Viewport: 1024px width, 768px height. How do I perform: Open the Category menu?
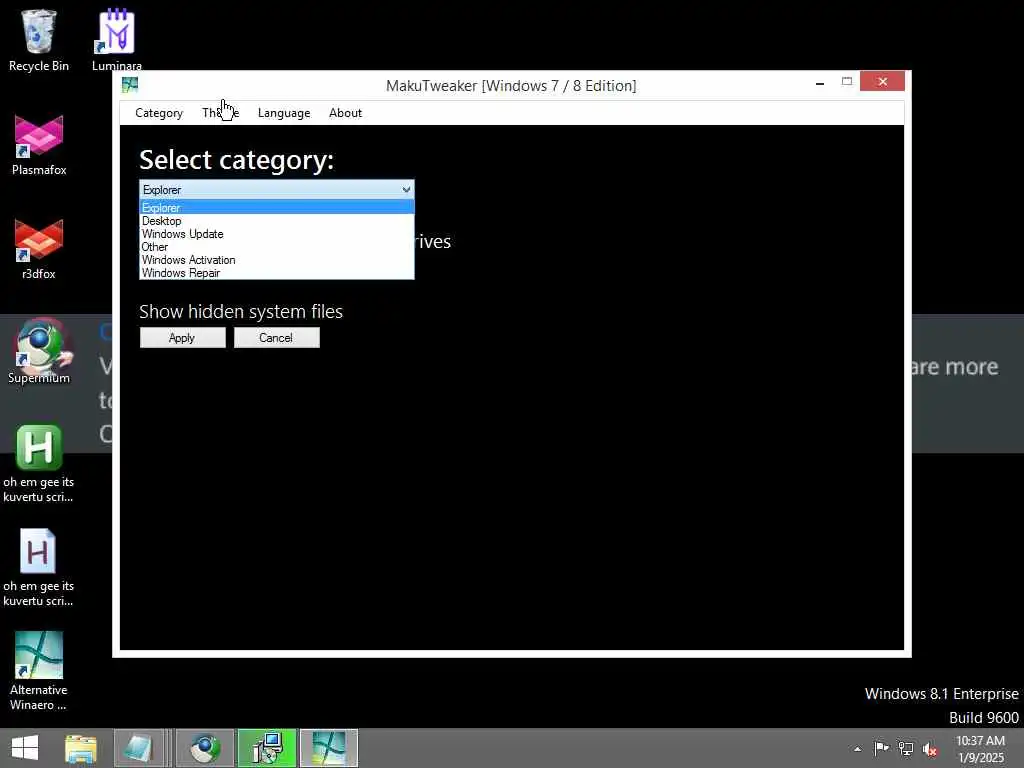[x=159, y=113]
